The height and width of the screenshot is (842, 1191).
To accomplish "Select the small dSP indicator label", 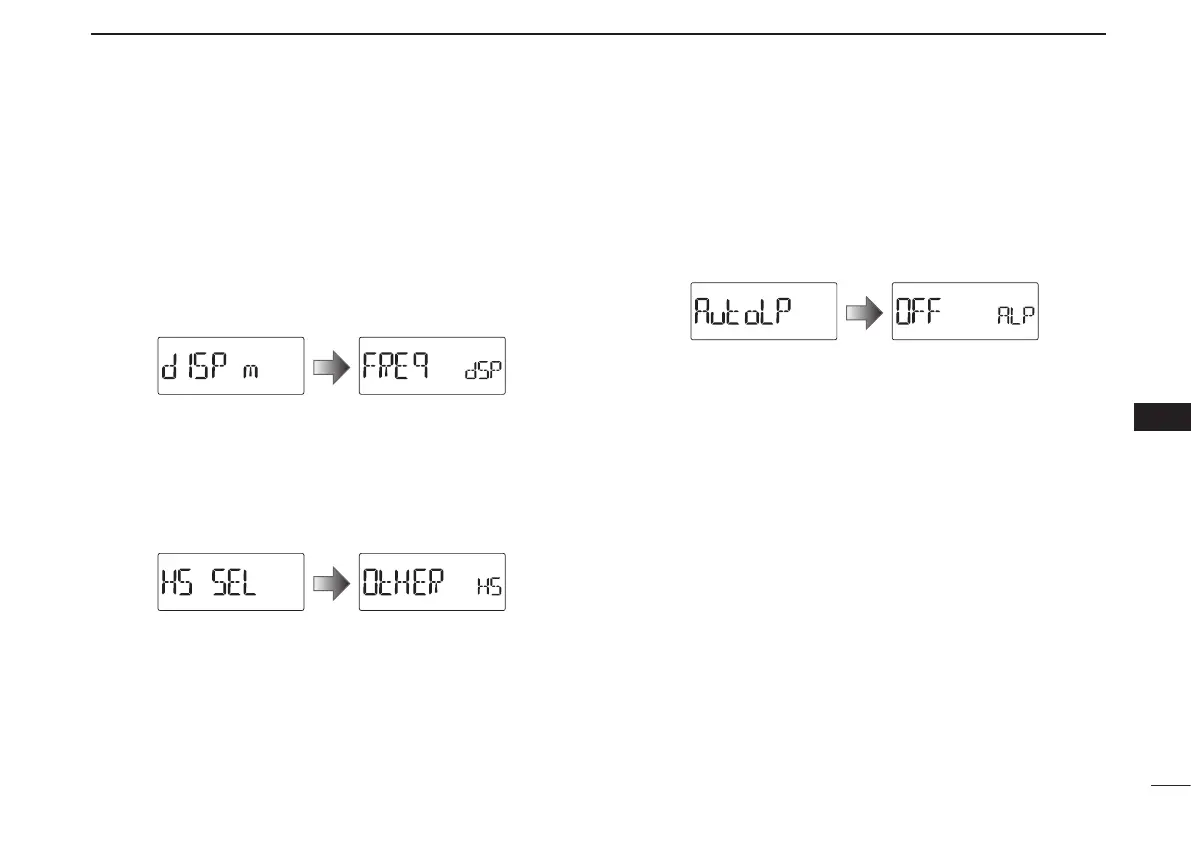I will pos(483,371).
